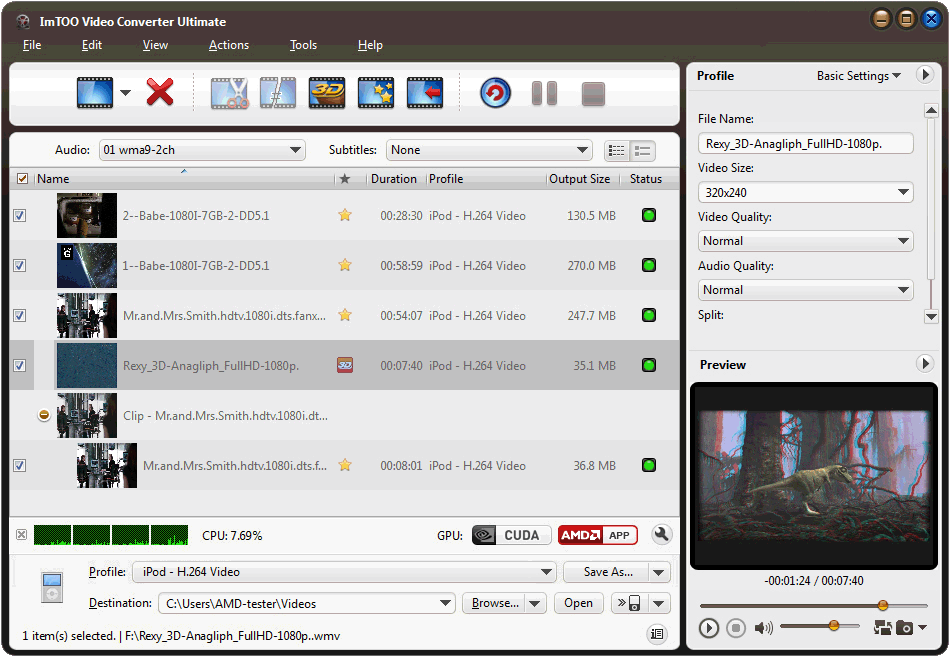The width and height of the screenshot is (950, 657).
Task: Open the Tools menu
Action: [303, 45]
